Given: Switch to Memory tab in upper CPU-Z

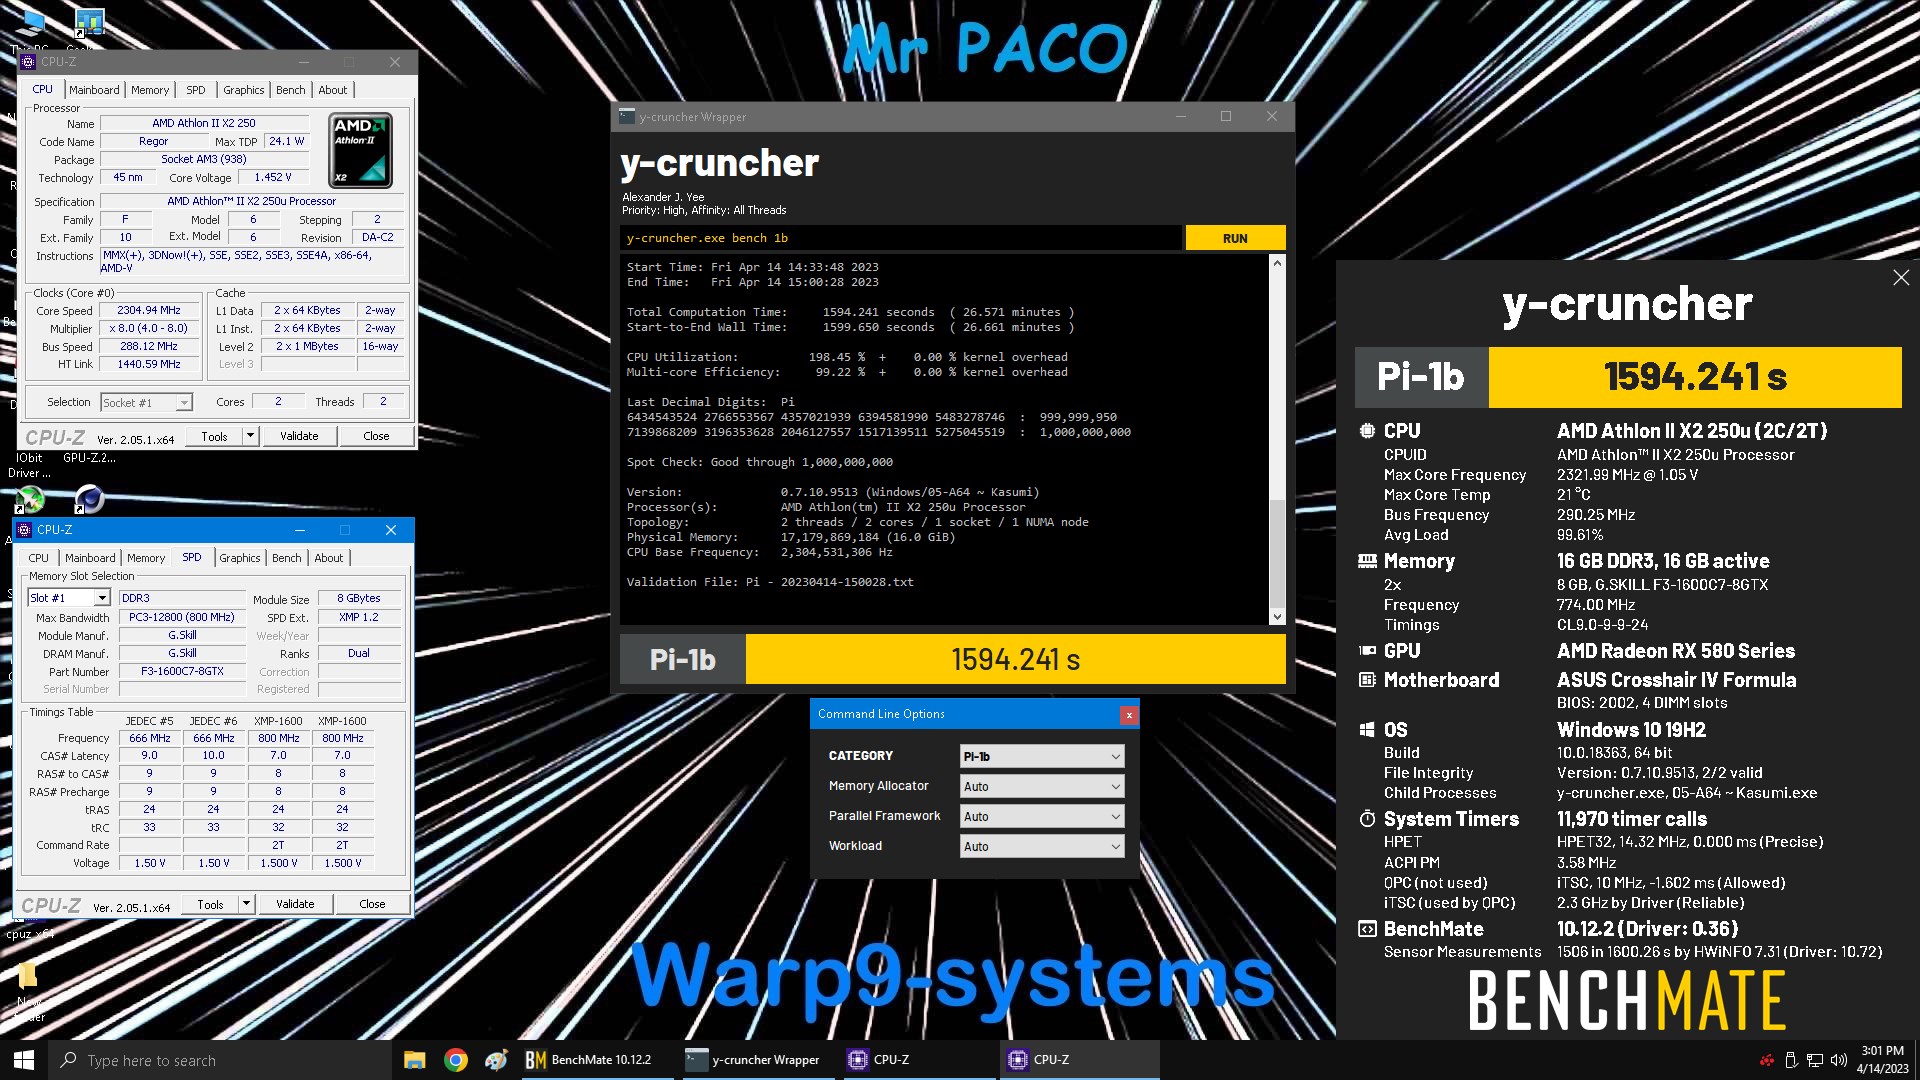Looking at the screenshot, I should [150, 90].
